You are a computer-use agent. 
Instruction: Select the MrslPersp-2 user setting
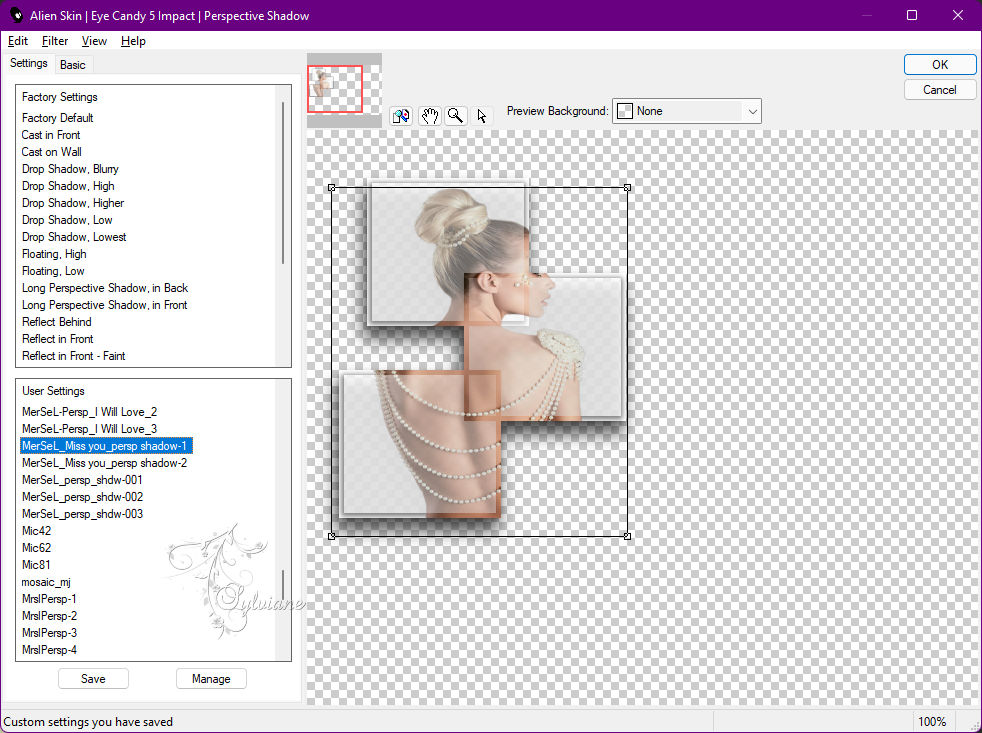[49, 615]
